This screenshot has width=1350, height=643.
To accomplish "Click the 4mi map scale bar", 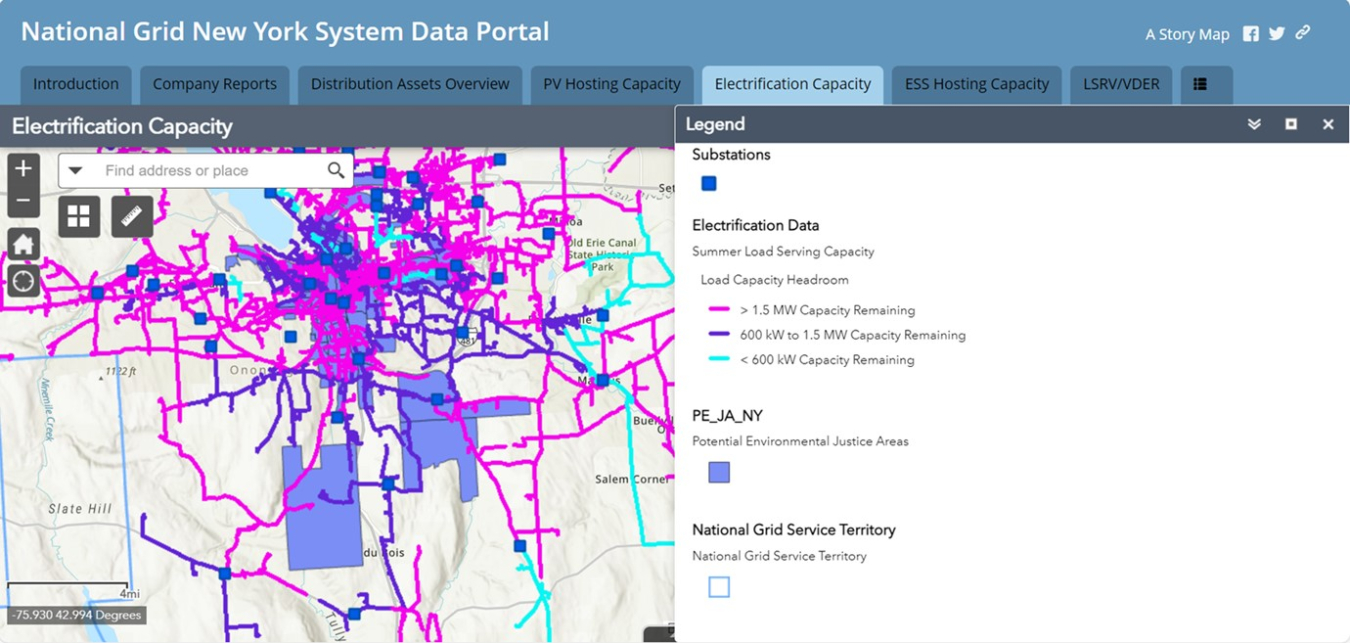I will point(67,588).
